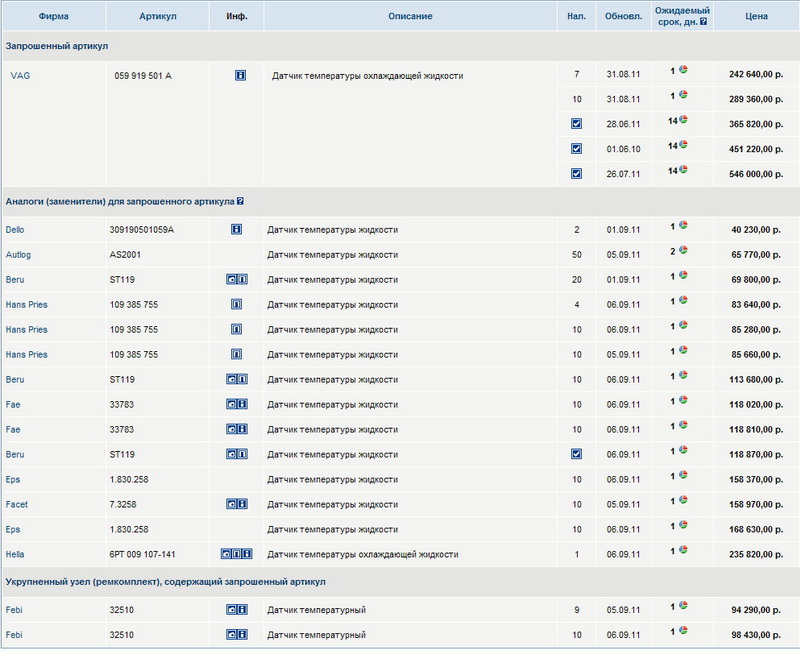
Task: Open Dello brand link
Action: pyautogui.click(x=15, y=230)
